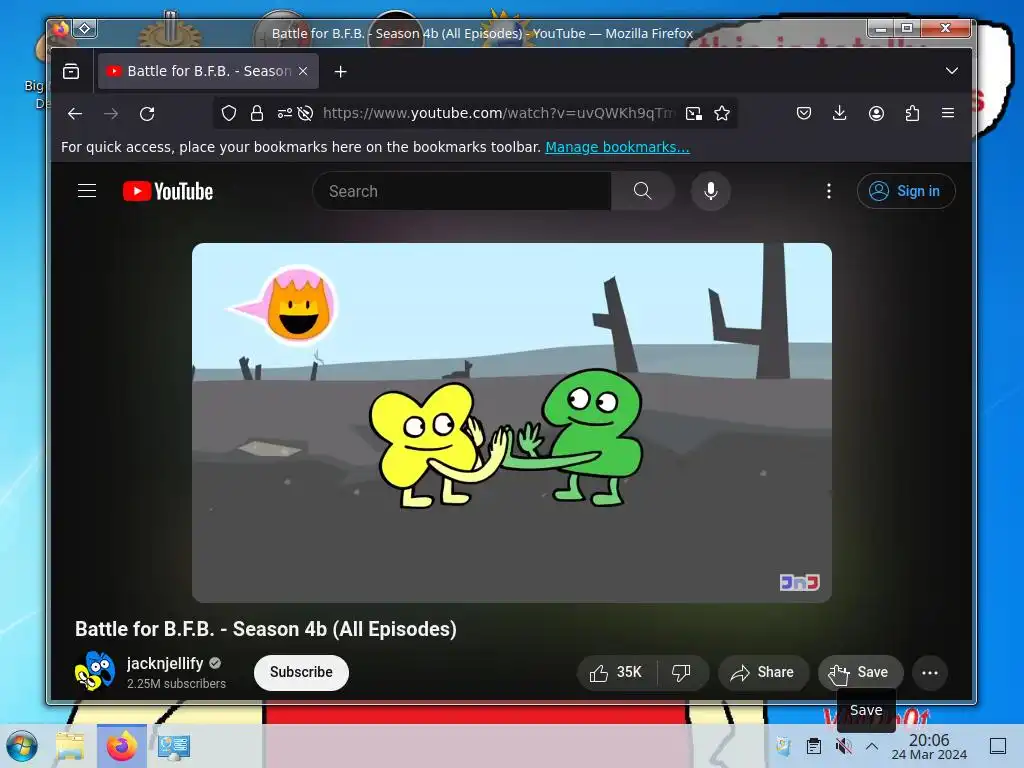The image size is (1024, 768).
Task: Expand the list all tabs chevron
Action: pyautogui.click(x=952, y=71)
